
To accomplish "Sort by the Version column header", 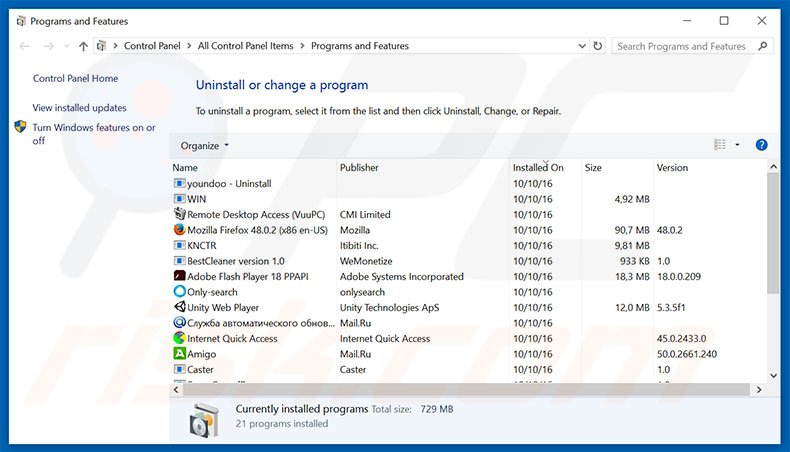I will (709, 167).
